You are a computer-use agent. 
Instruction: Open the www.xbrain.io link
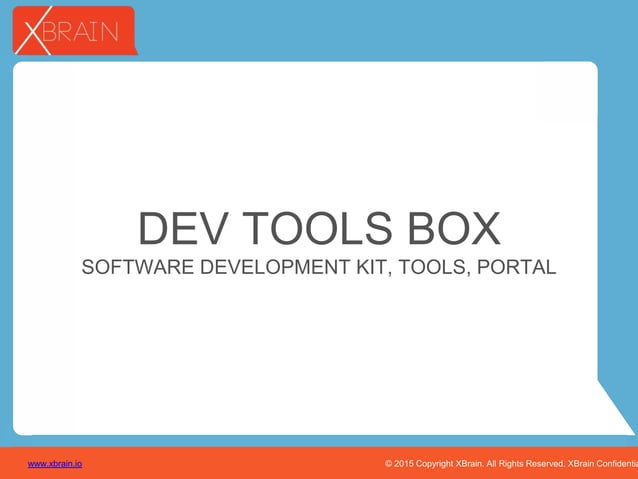coord(55,464)
